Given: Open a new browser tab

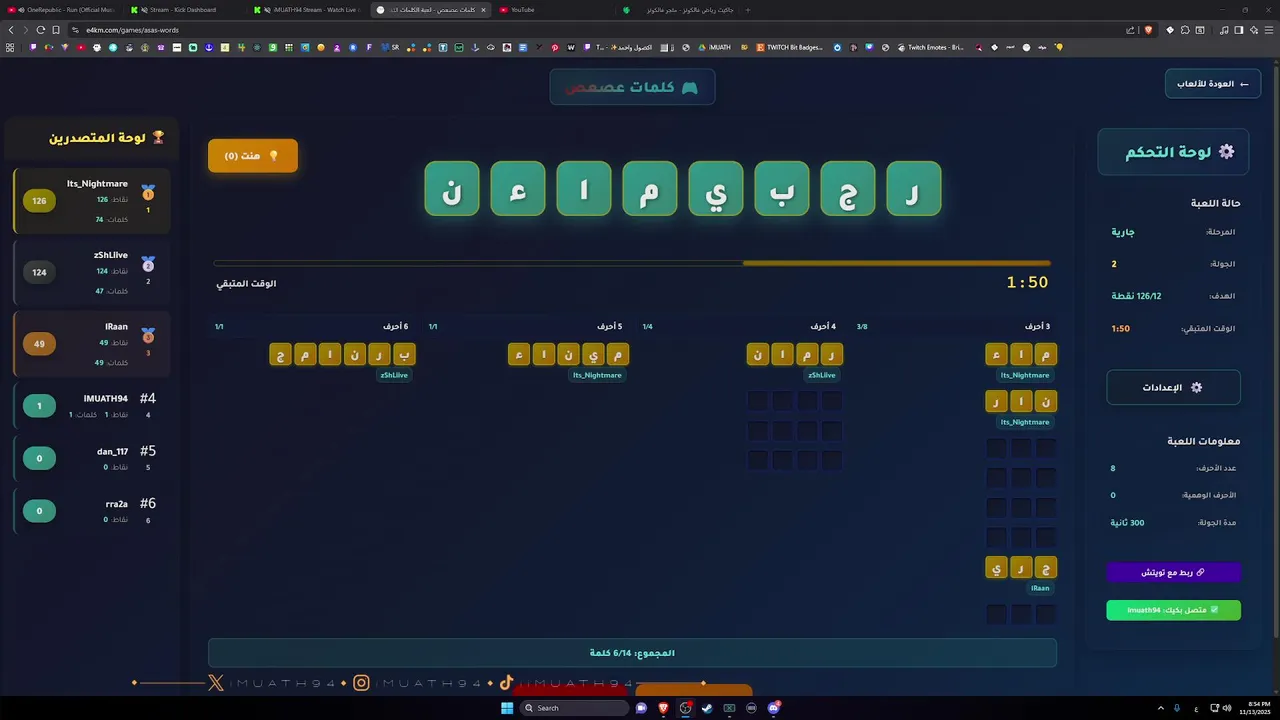Looking at the screenshot, I should [748, 10].
